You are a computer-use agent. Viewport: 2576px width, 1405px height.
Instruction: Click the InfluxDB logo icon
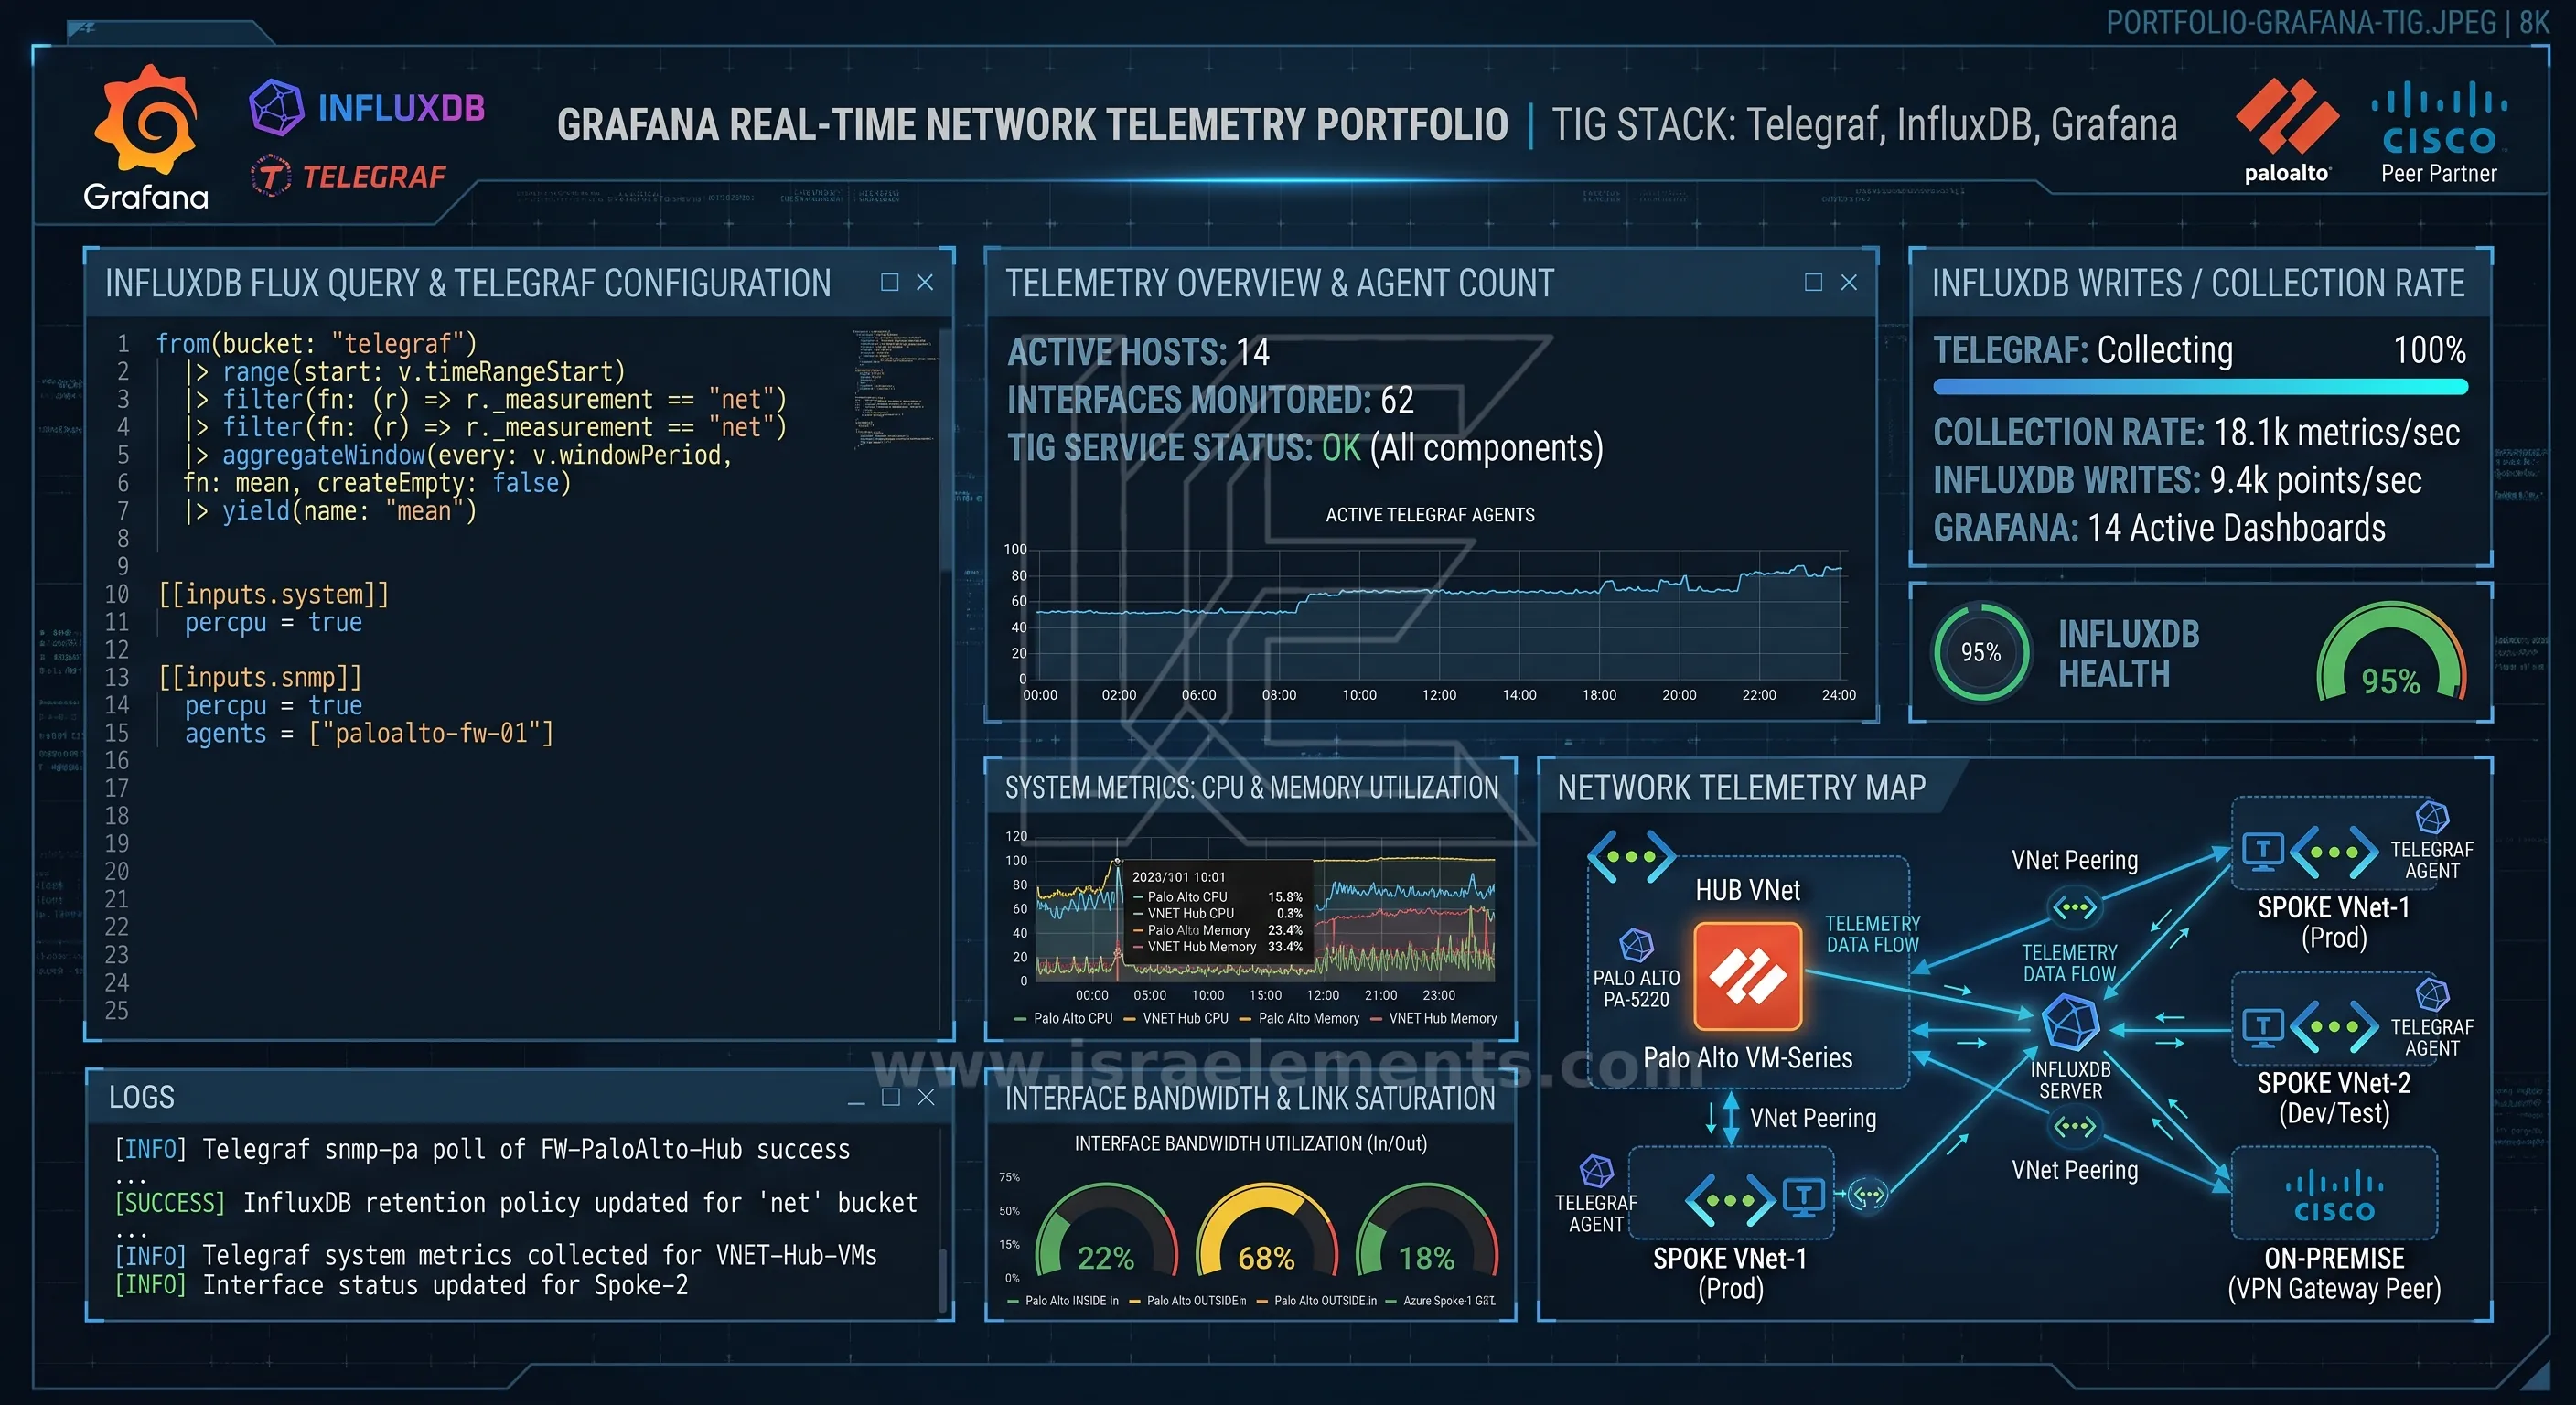(276, 107)
